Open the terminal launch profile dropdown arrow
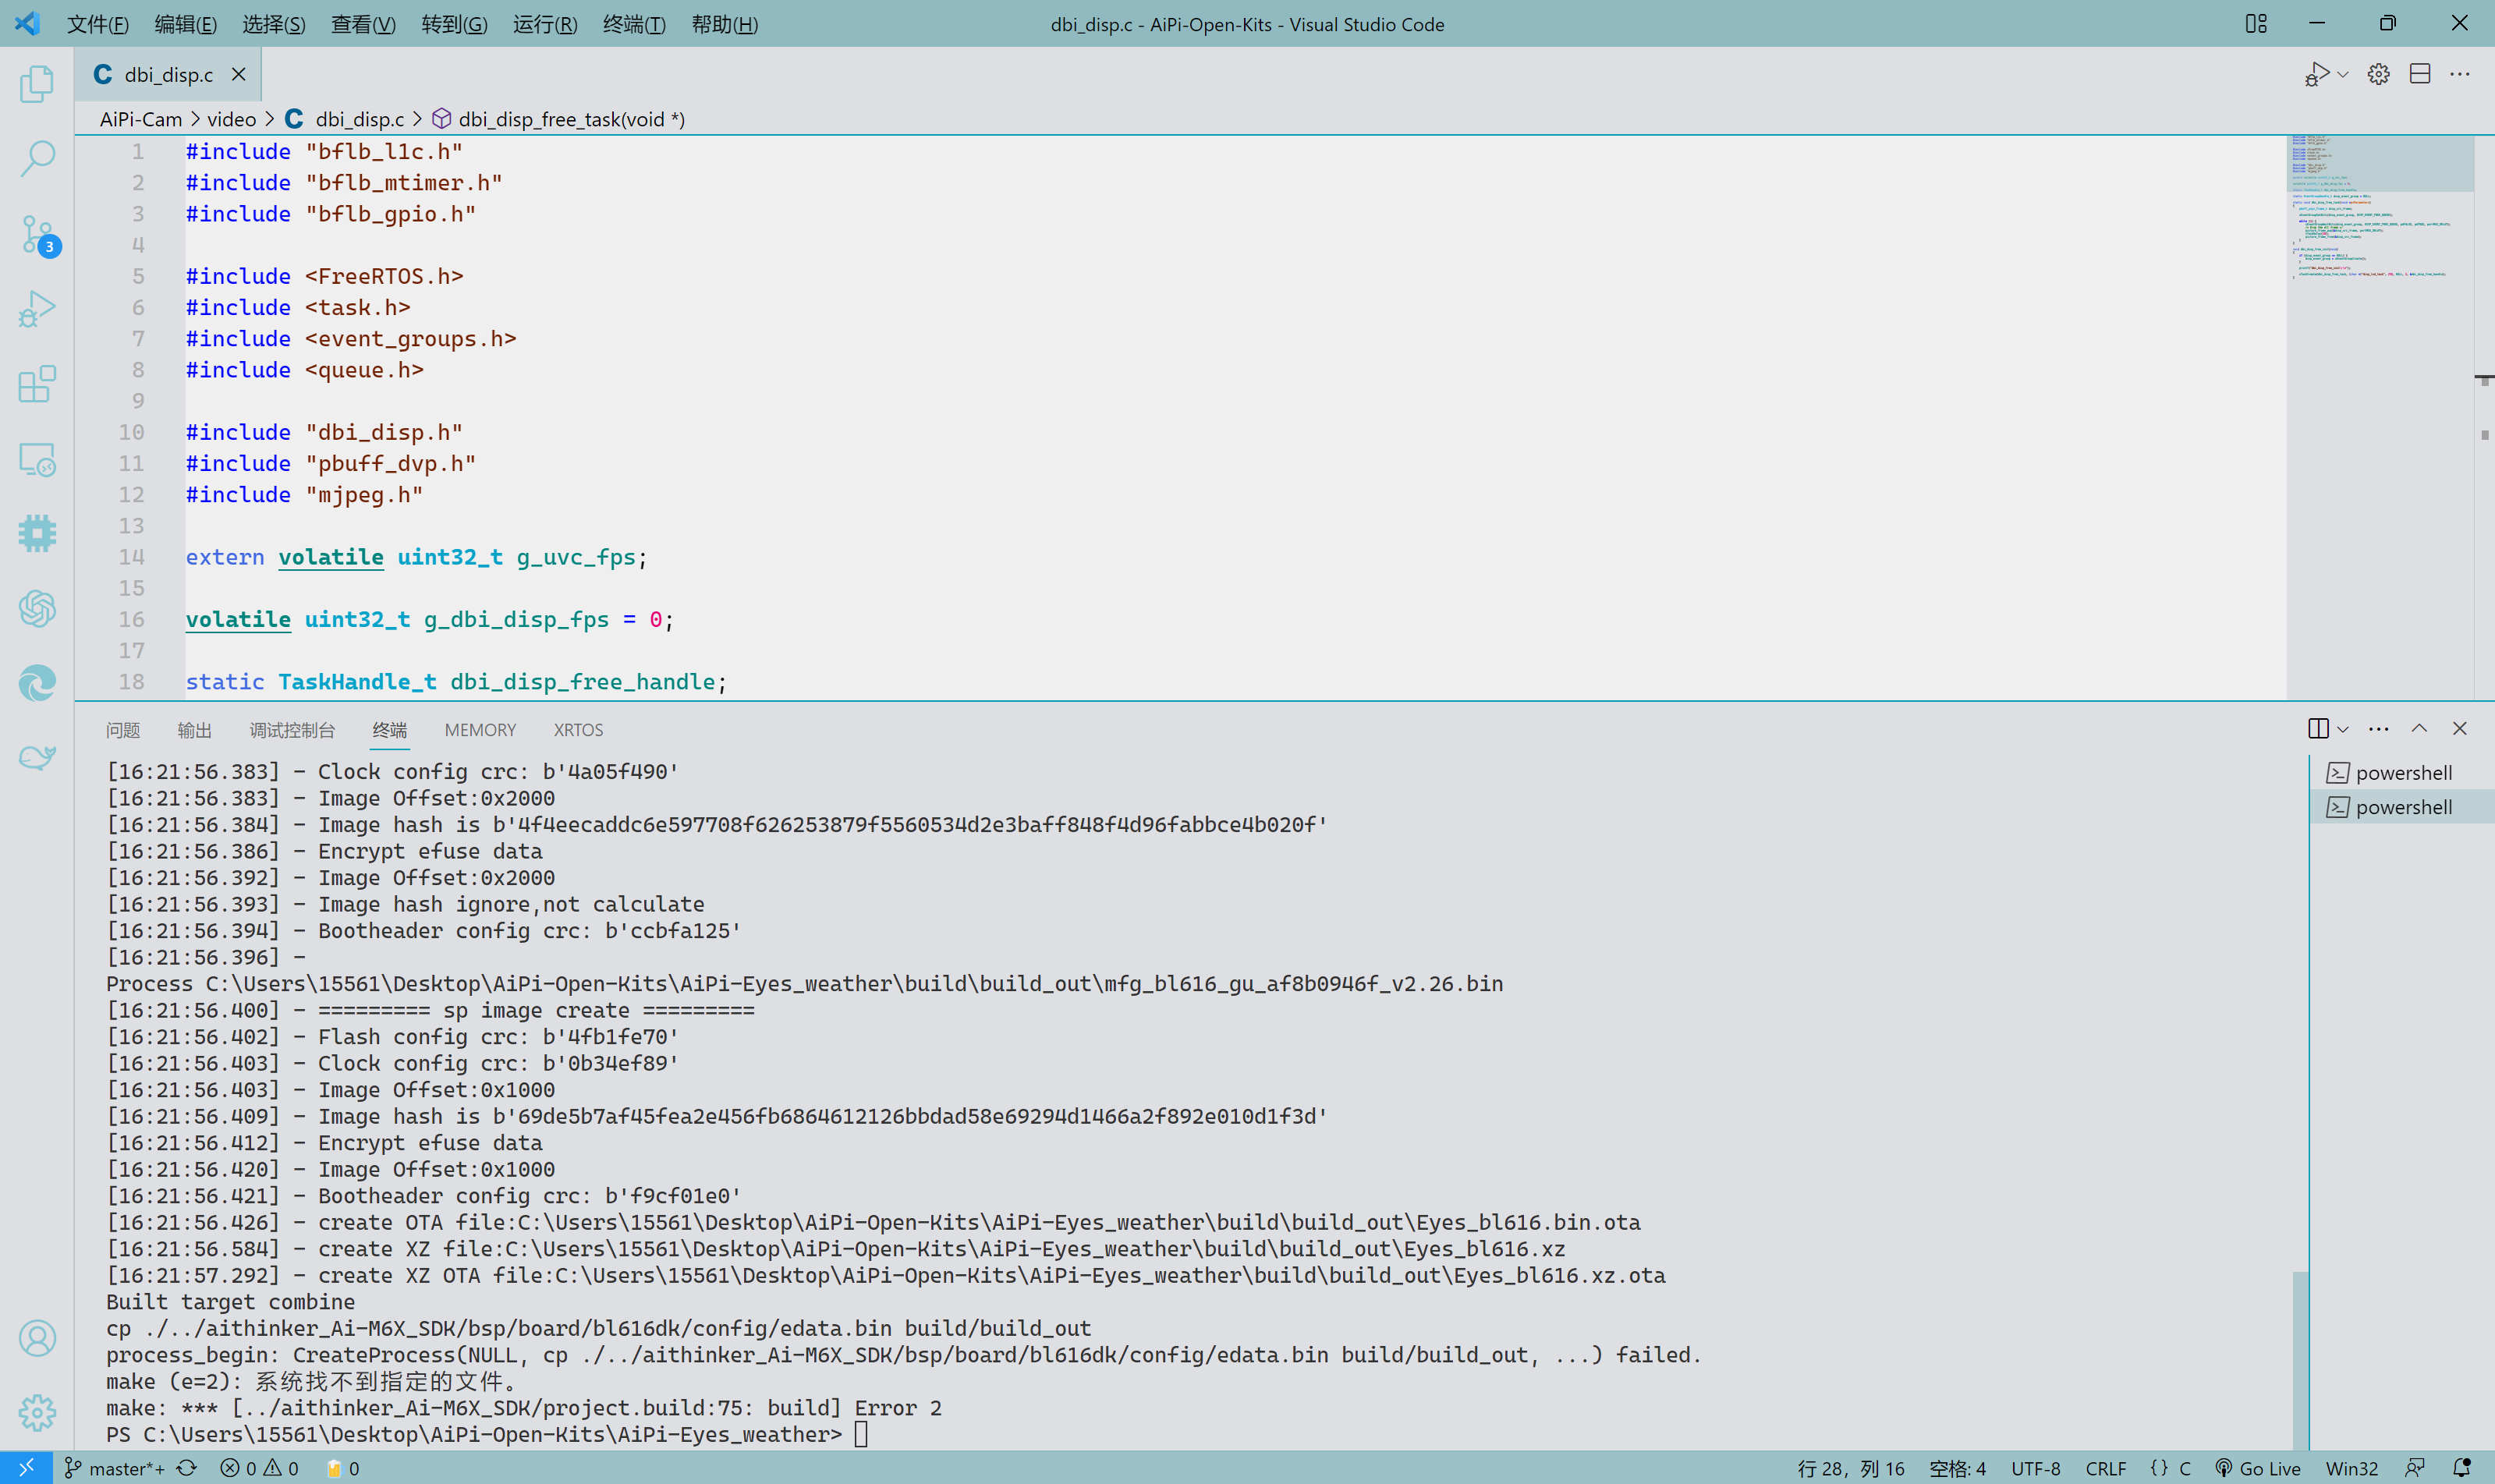Image resolution: width=2495 pixels, height=1484 pixels. click(x=2343, y=730)
